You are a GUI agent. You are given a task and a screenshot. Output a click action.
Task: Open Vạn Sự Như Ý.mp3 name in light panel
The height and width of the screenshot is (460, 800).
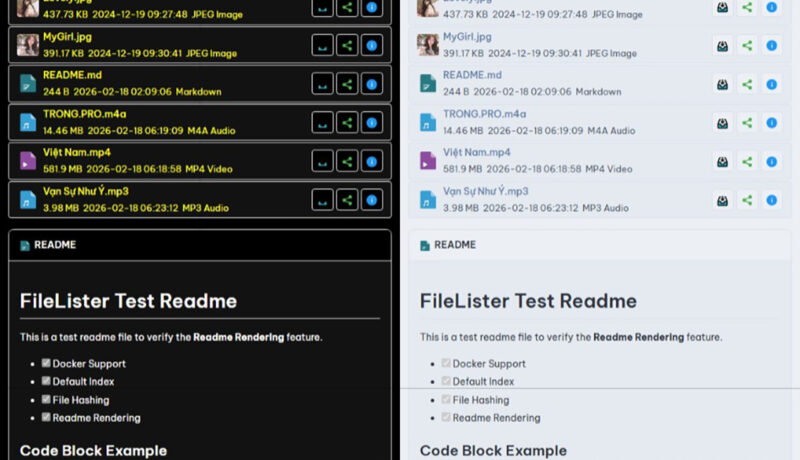pyautogui.click(x=486, y=191)
